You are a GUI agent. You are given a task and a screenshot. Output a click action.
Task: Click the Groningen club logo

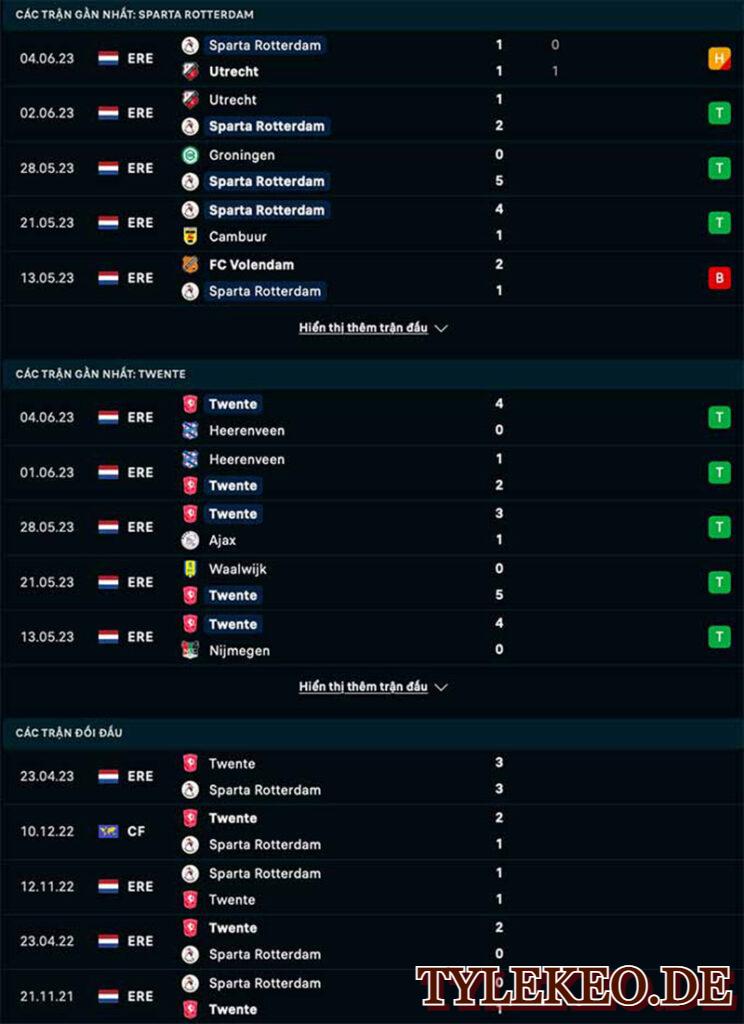coord(190,155)
